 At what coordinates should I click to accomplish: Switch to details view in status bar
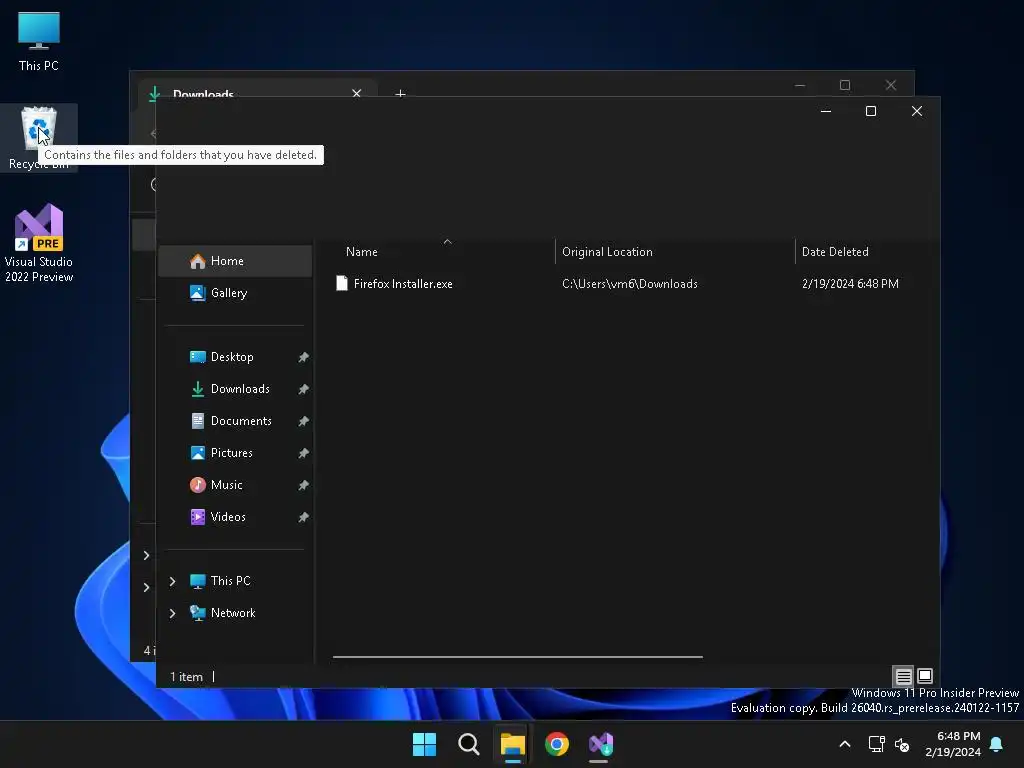coord(903,677)
